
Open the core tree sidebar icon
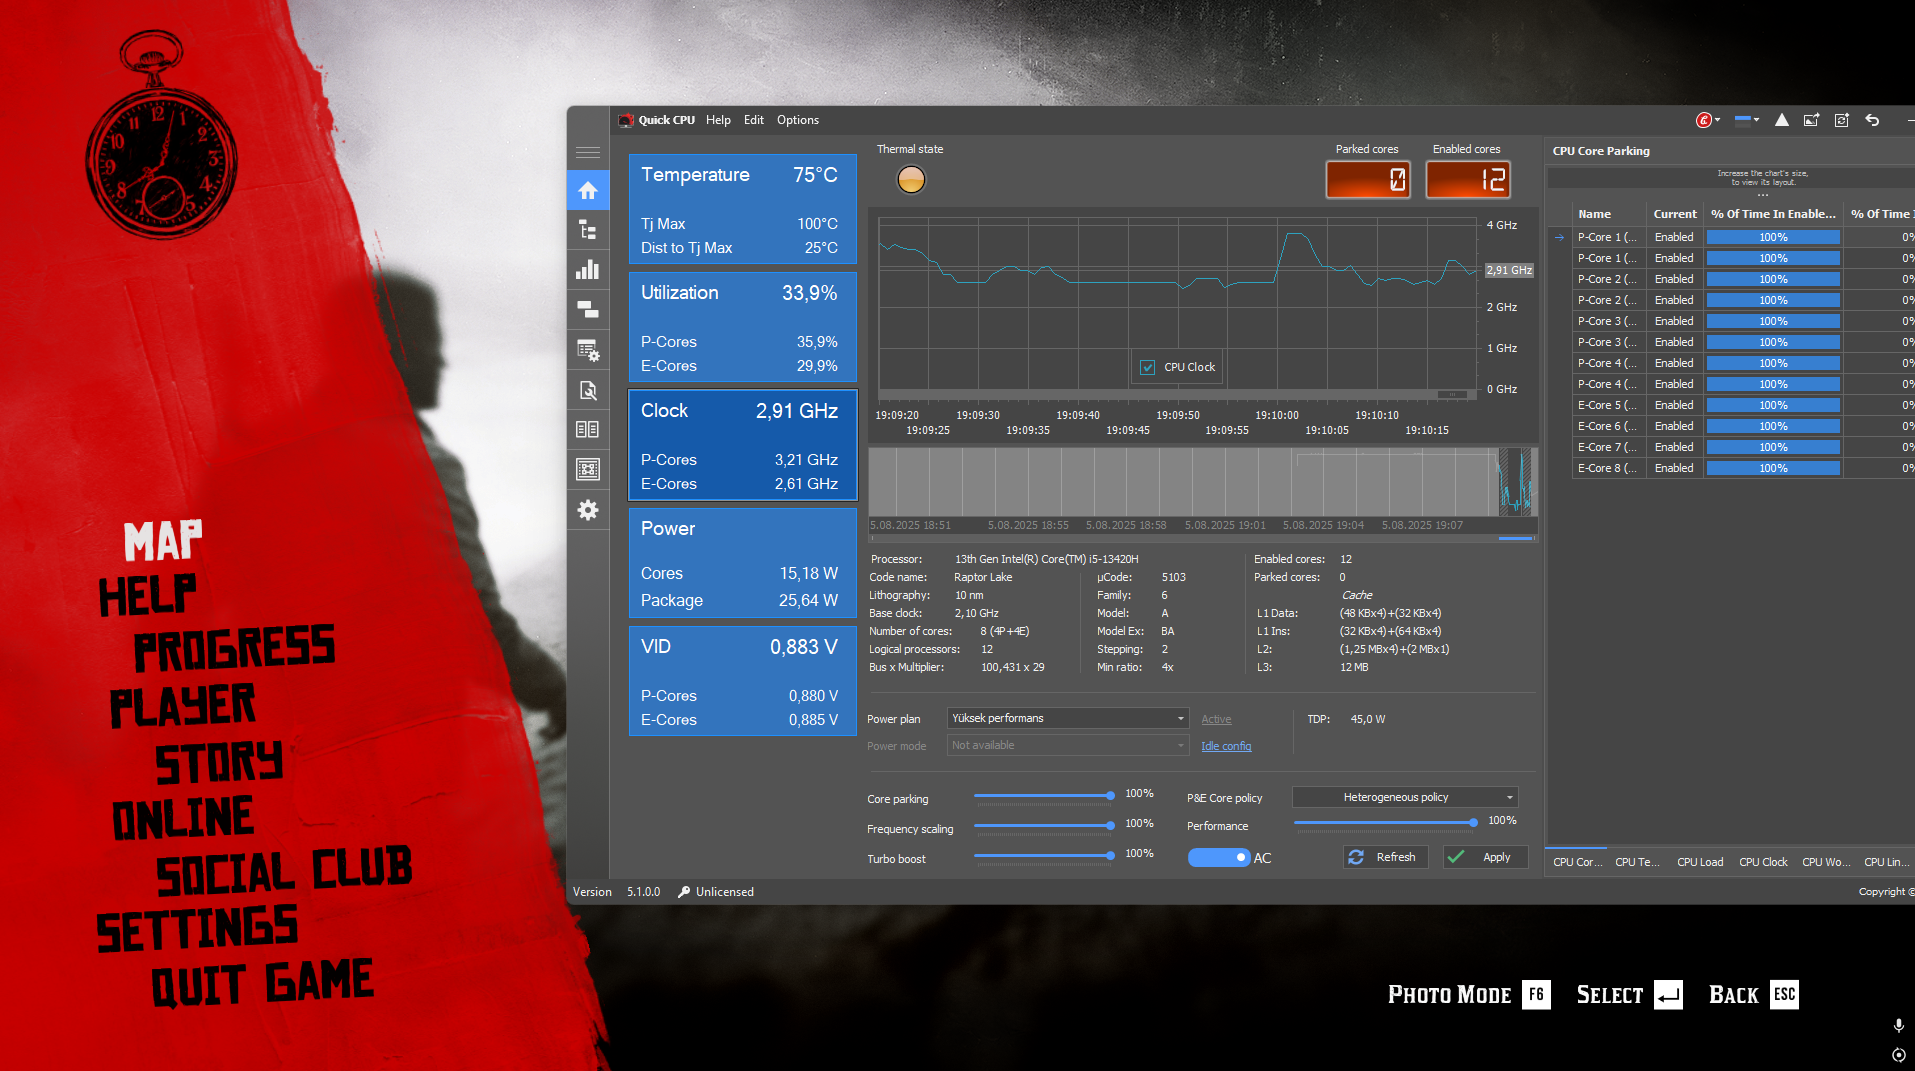(x=588, y=230)
